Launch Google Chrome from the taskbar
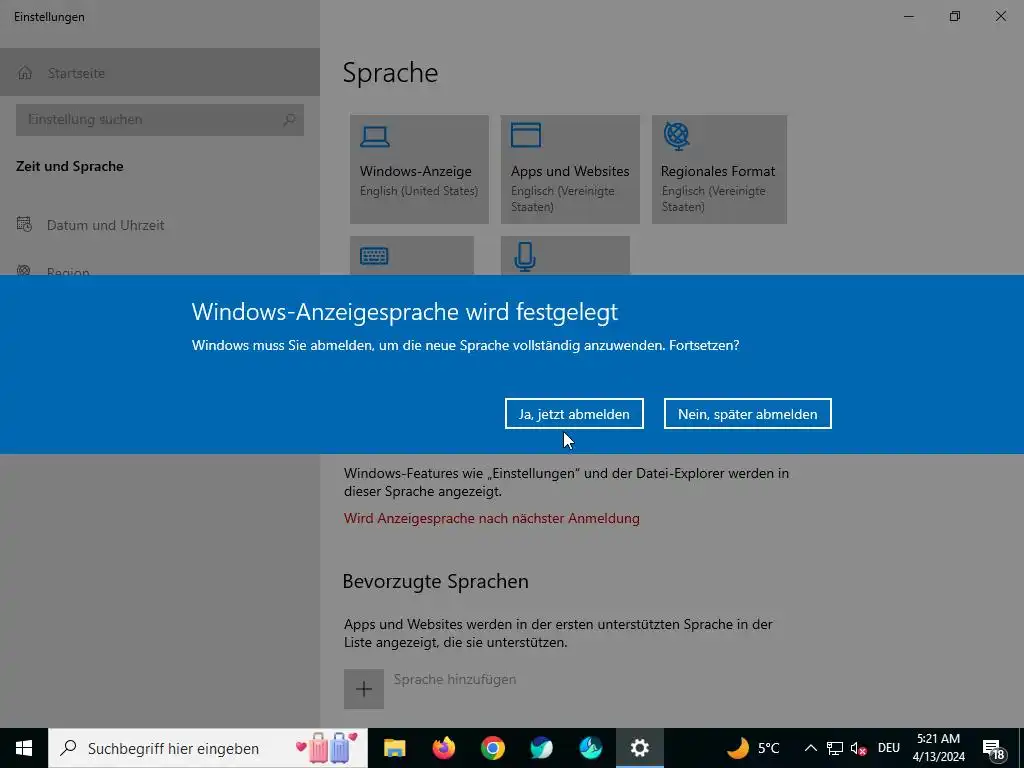 pyautogui.click(x=492, y=748)
